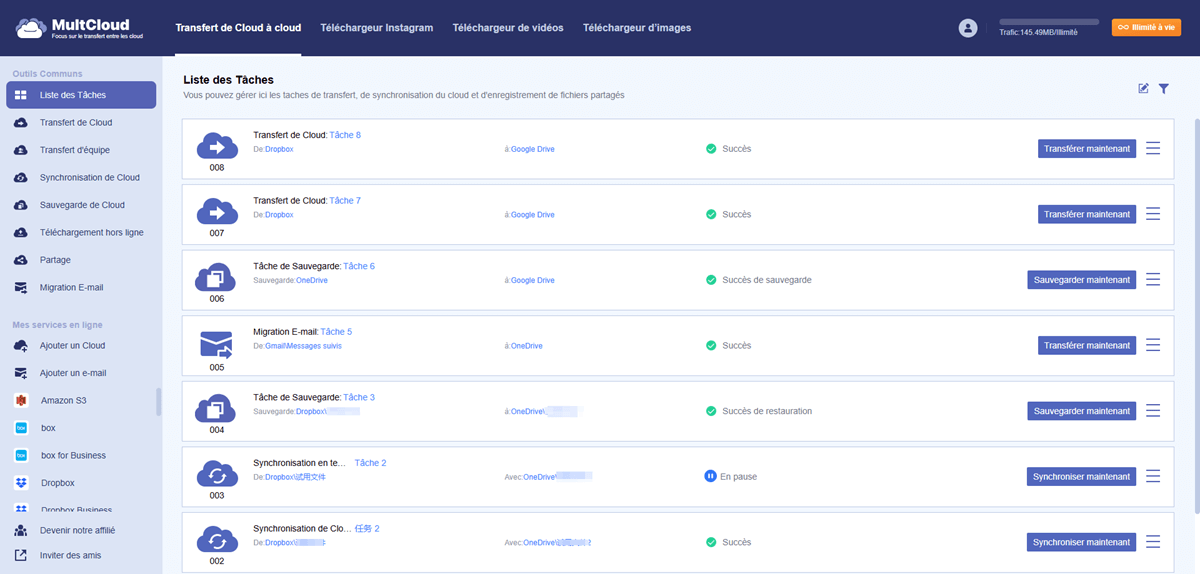
Task: Click Sauvegarder maintenant for Tâche 3
Action: tap(1082, 411)
